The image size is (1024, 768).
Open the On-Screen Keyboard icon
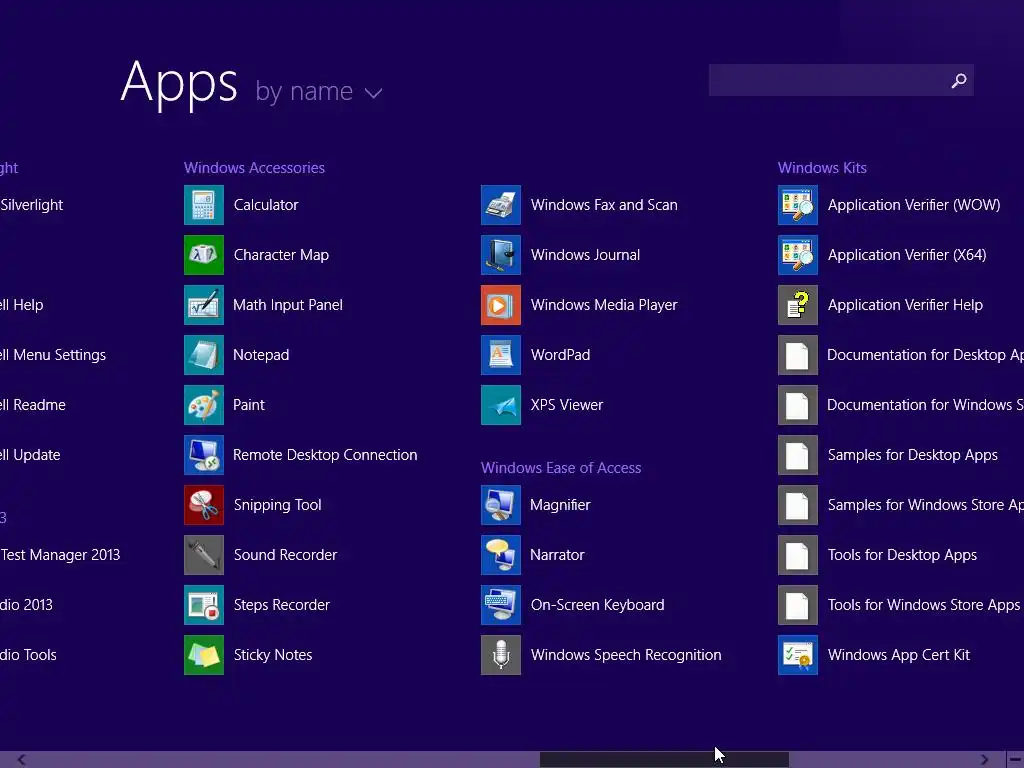501,605
